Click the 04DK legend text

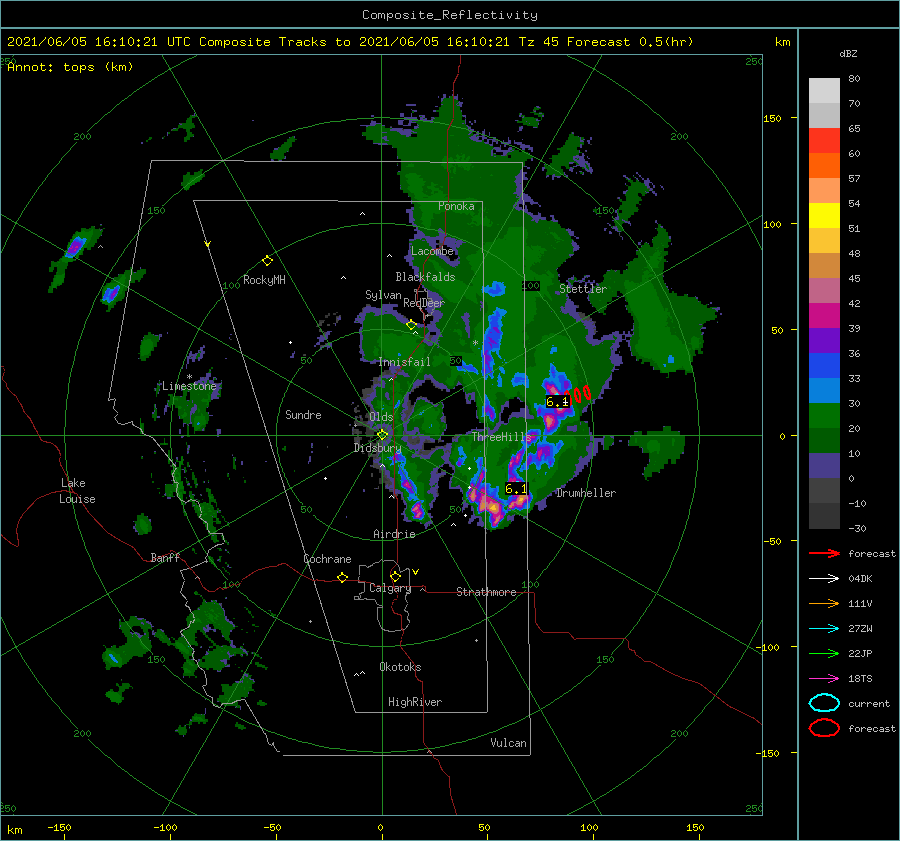[x=860, y=579]
